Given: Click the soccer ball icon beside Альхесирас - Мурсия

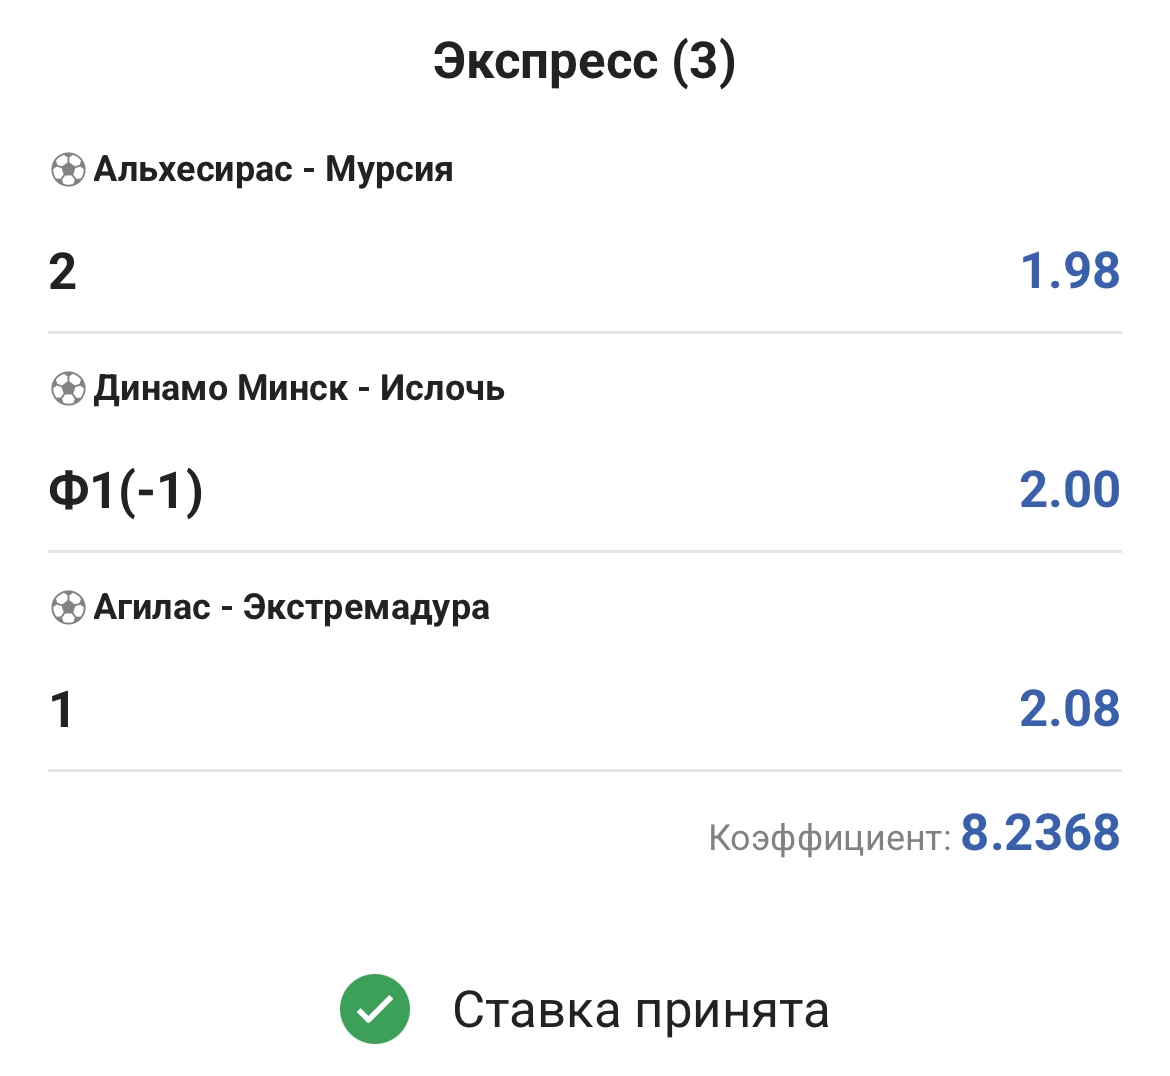Looking at the screenshot, I should (x=68, y=170).
